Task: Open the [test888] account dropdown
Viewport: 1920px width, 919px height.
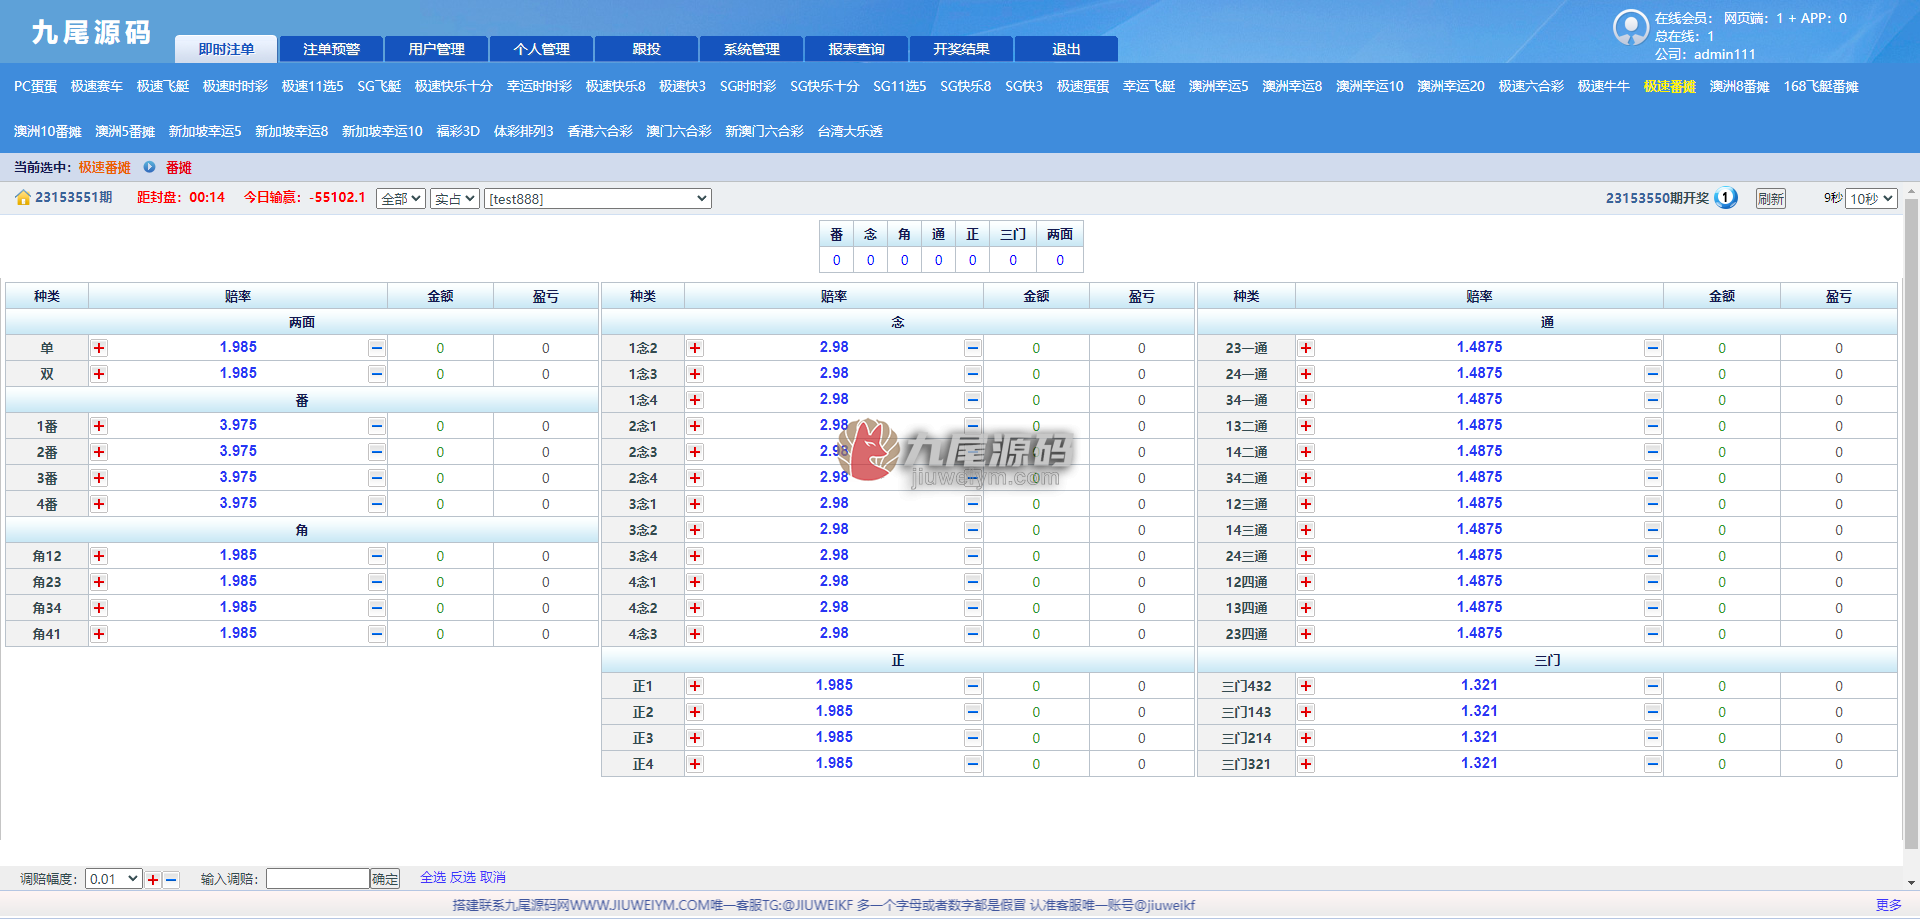Action: pos(598,199)
